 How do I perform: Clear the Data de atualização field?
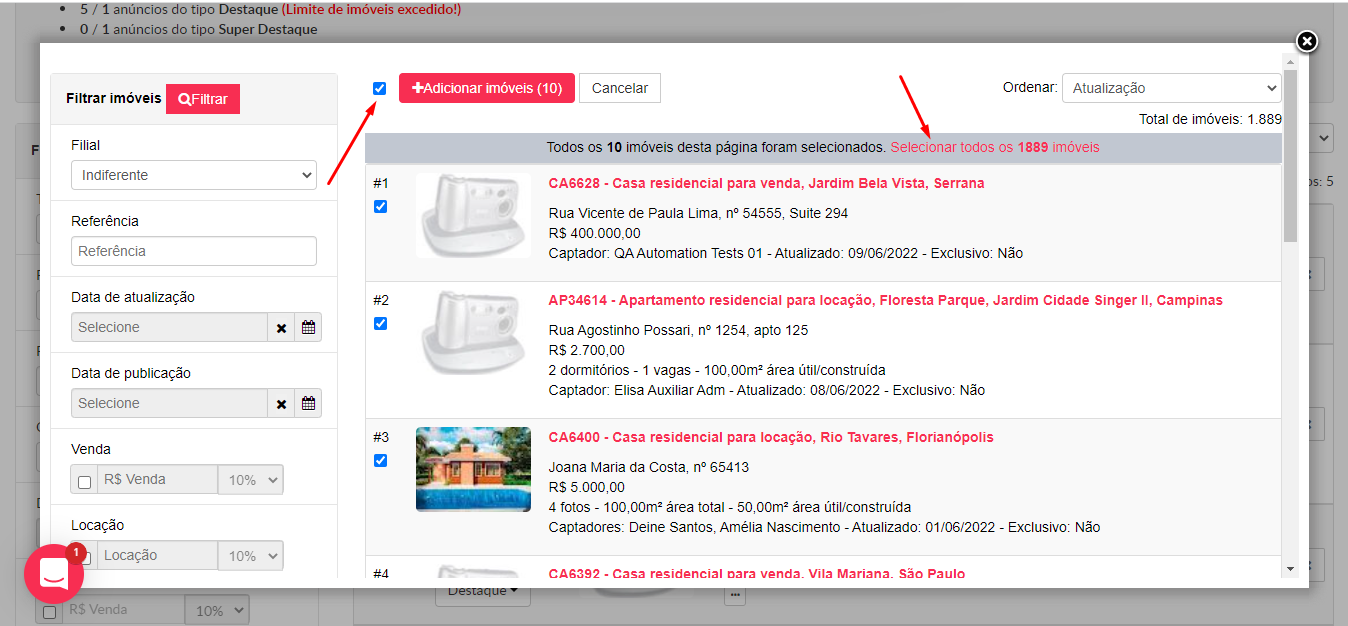pyautogui.click(x=281, y=327)
